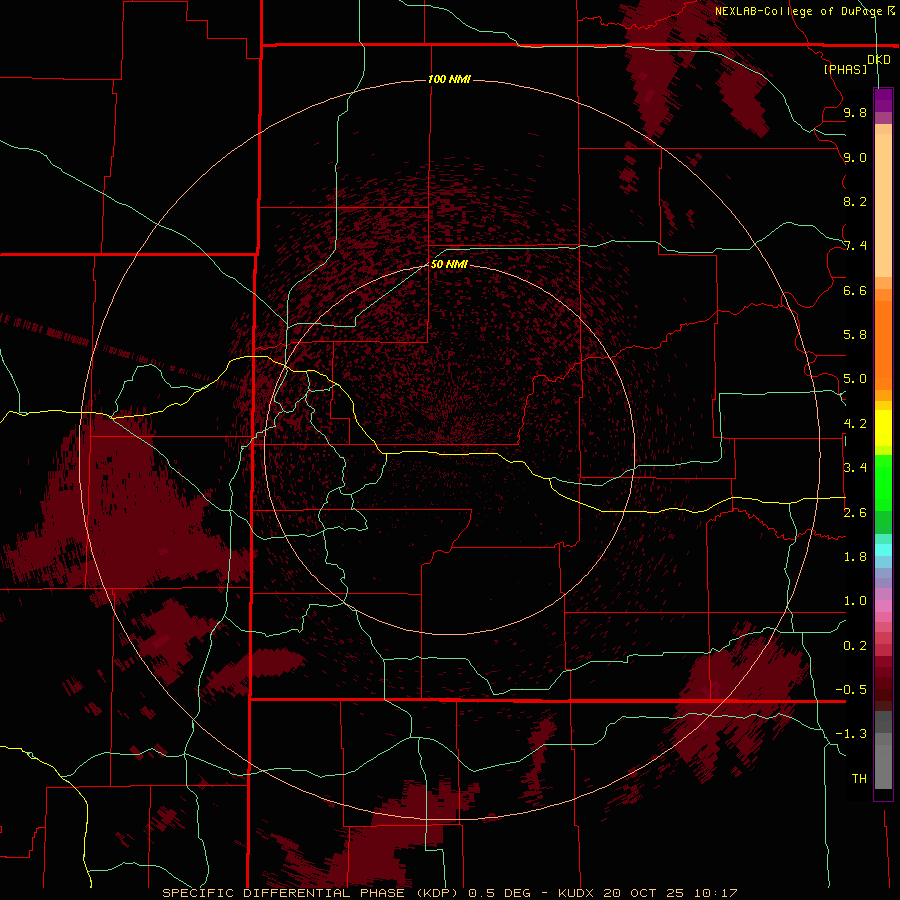Click the 3.4 scale value
Screen dimensions: 900x900
(855, 468)
